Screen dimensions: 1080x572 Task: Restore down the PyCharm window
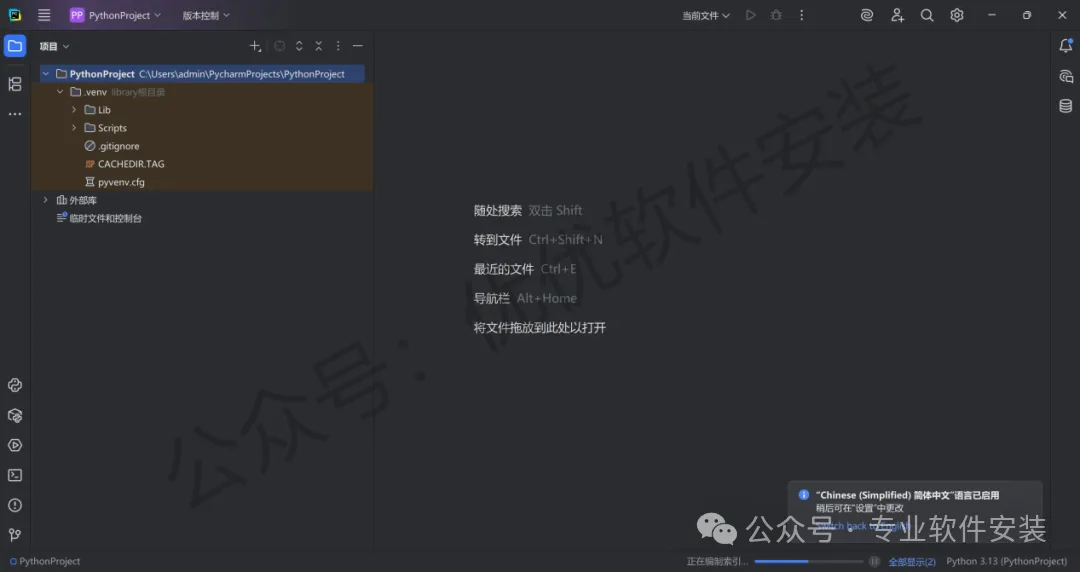coord(1026,15)
